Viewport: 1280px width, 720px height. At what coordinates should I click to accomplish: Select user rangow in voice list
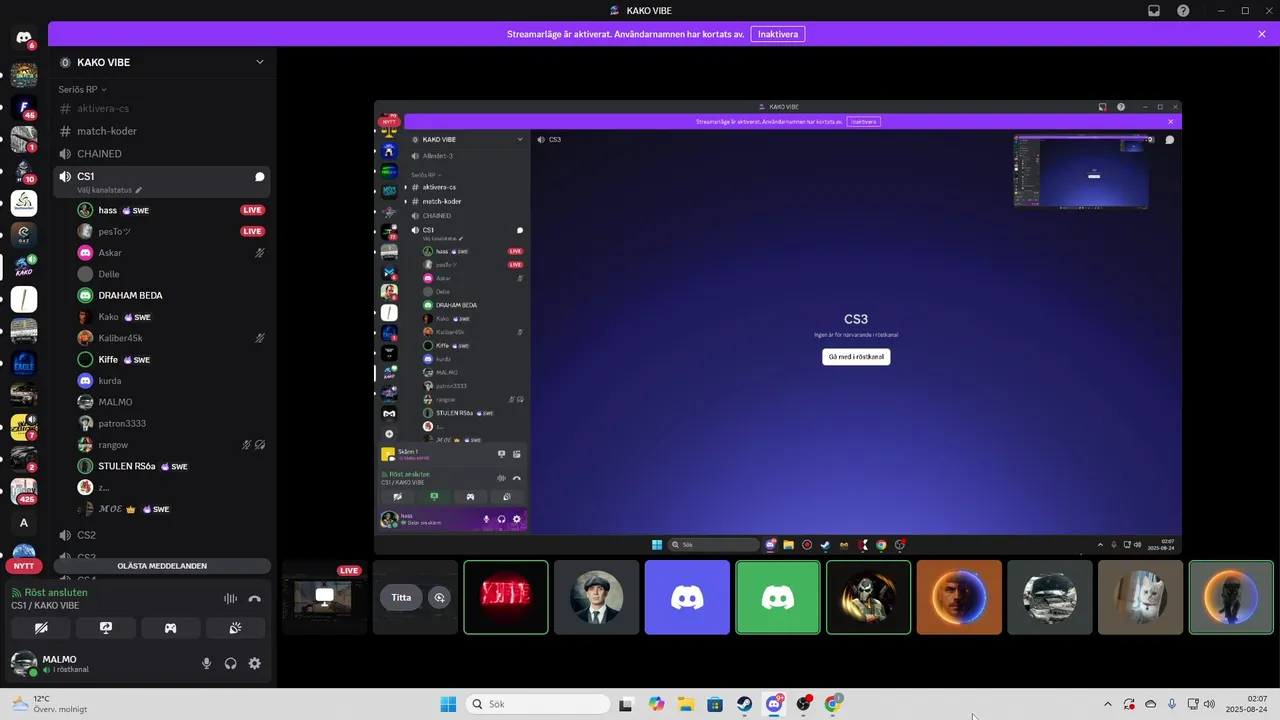(171, 444)
